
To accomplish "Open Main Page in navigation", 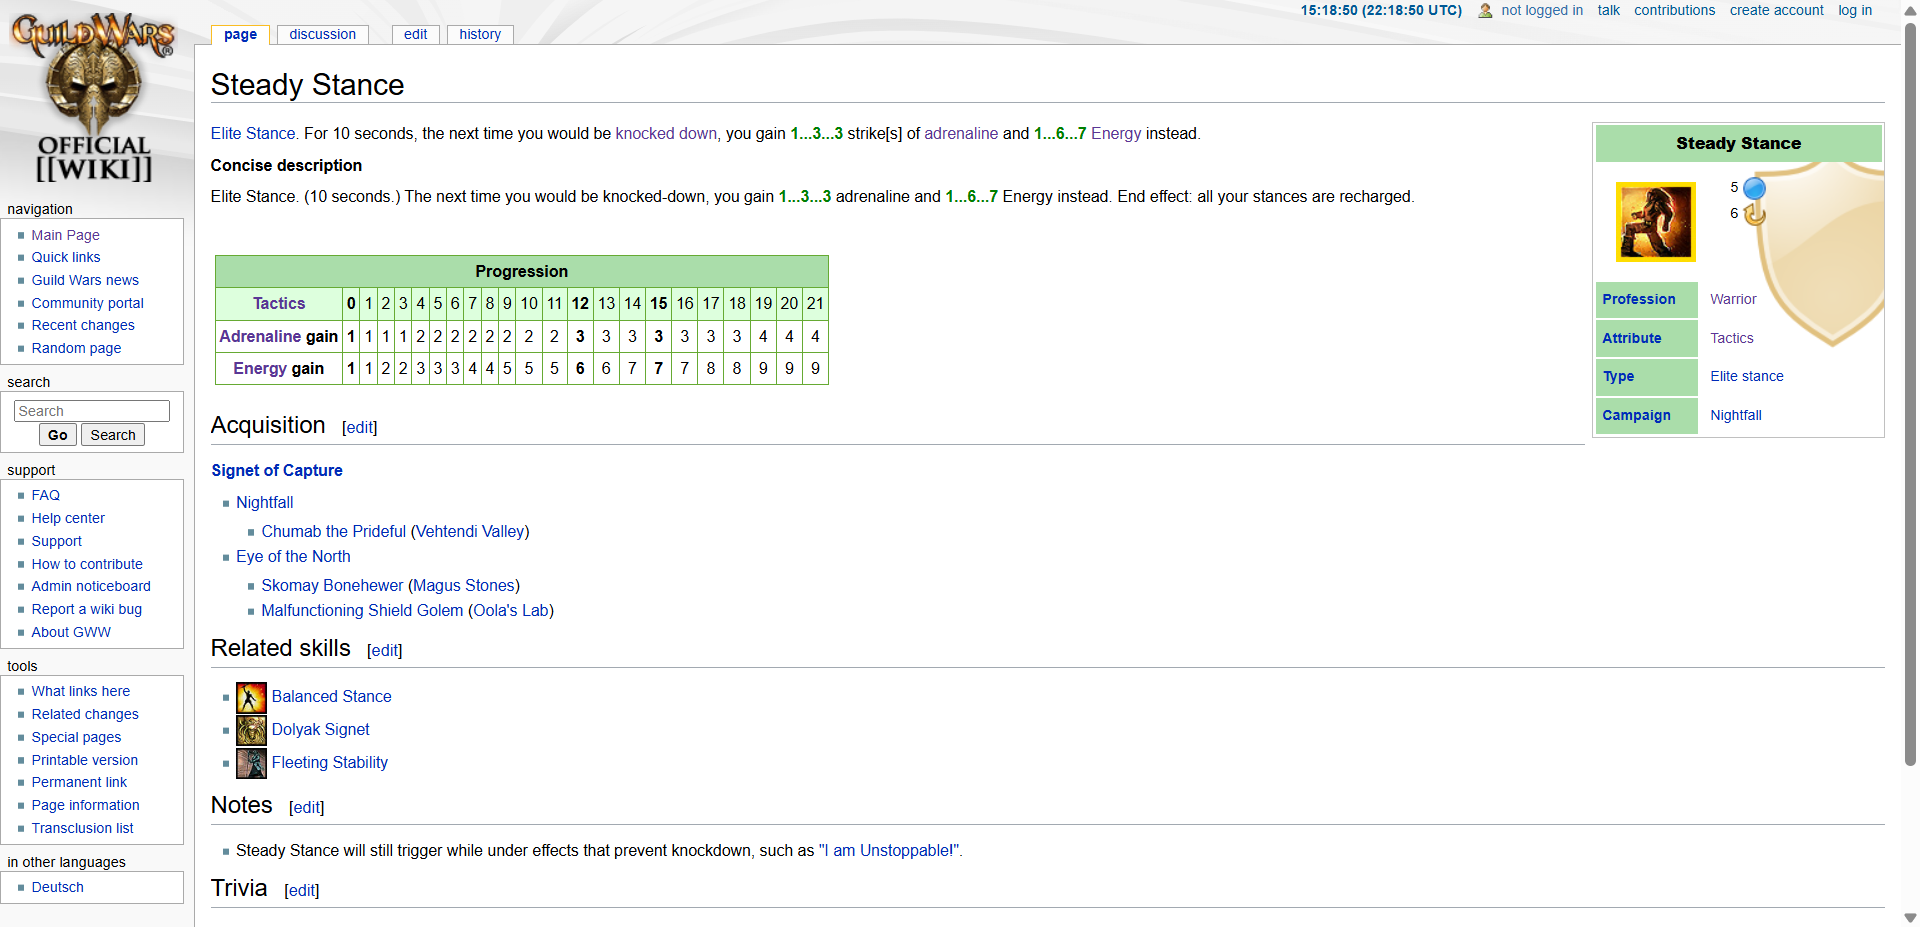I will point(65,235).
